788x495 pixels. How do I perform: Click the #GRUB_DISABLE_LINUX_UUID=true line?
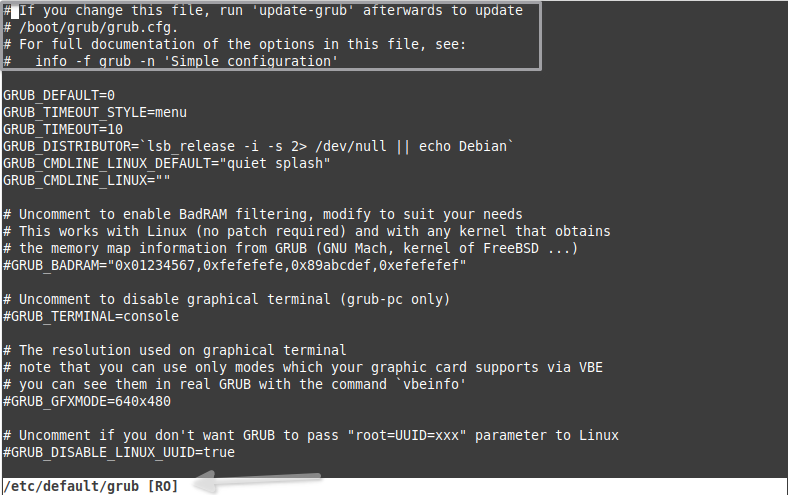point(119,452)
